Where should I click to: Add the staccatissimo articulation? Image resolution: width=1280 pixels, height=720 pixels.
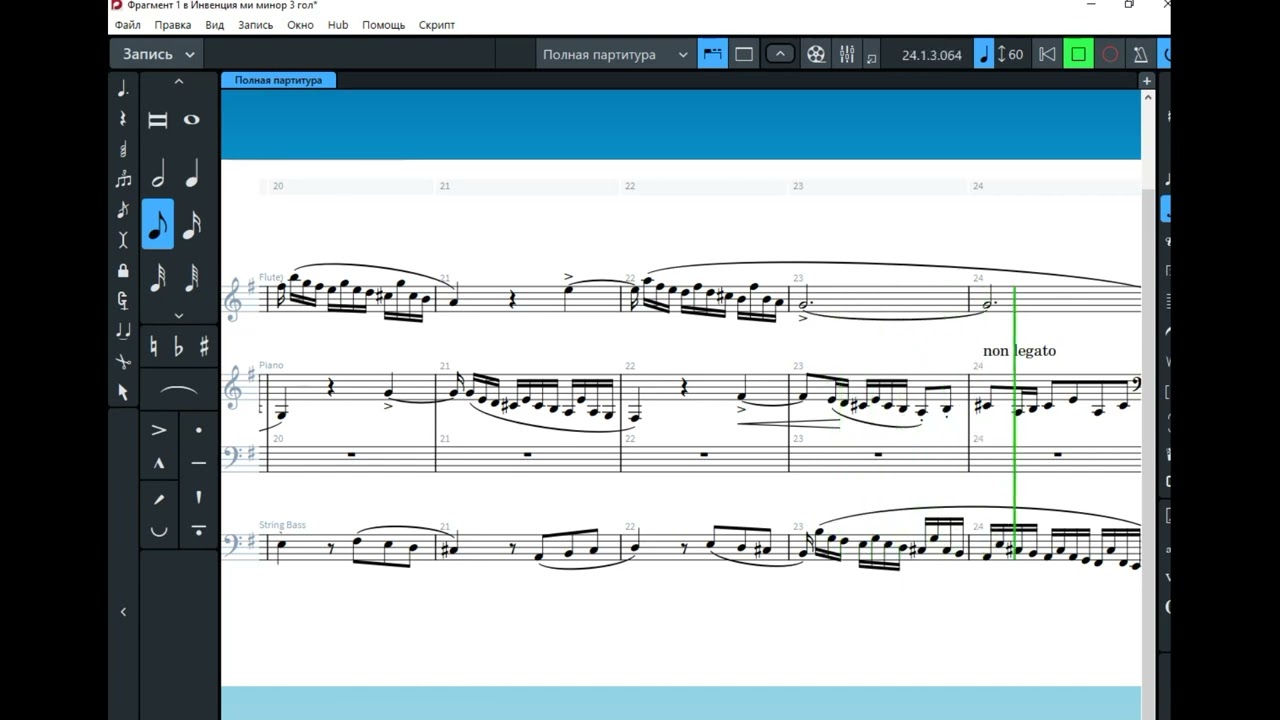click(x=198, y=497)
